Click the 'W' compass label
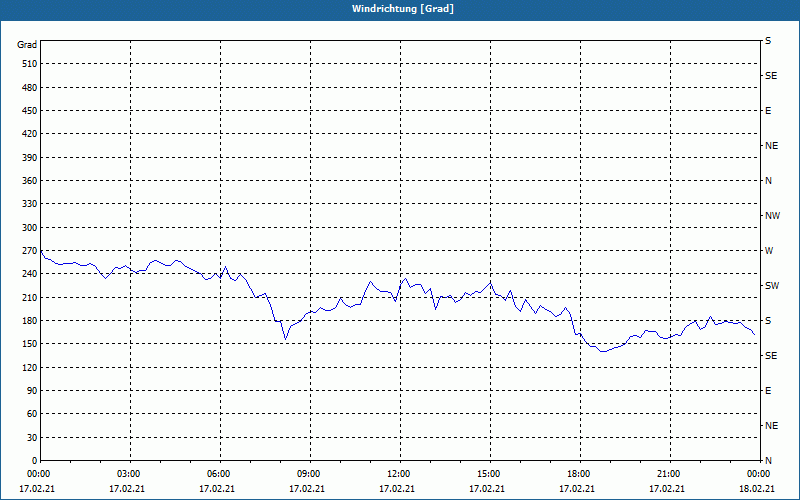Viewport: 800px width, 500px height. 769,251
